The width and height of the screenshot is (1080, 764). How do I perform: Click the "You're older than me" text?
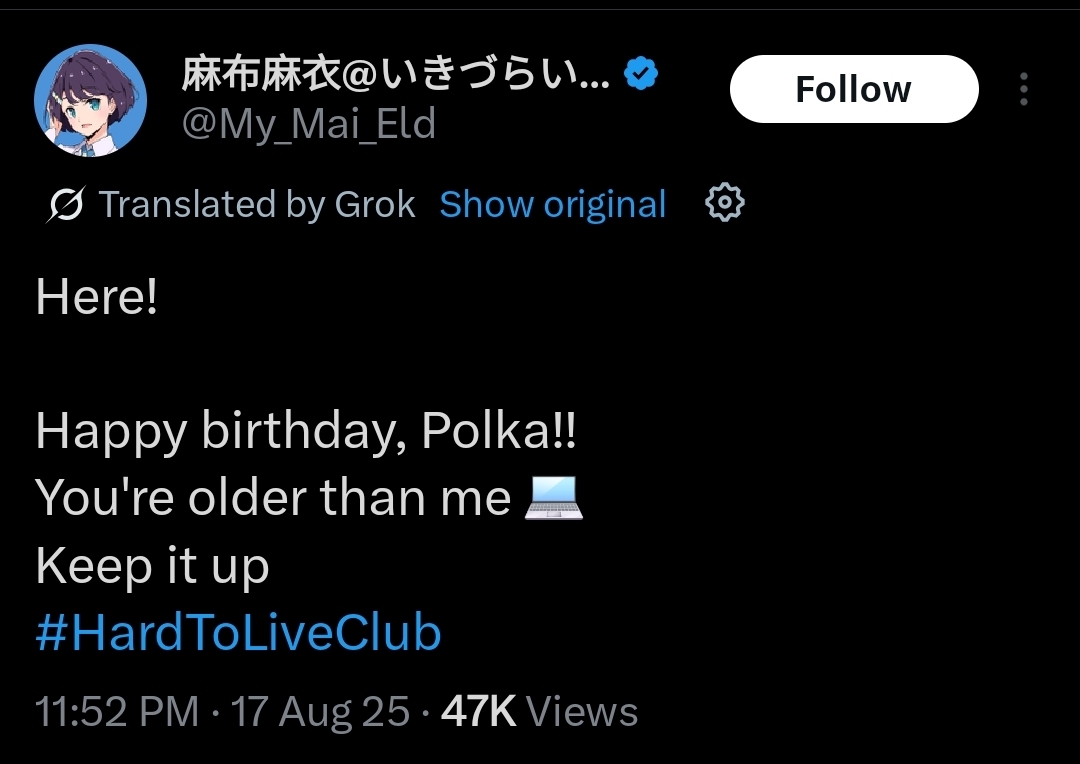pos(273,498)
